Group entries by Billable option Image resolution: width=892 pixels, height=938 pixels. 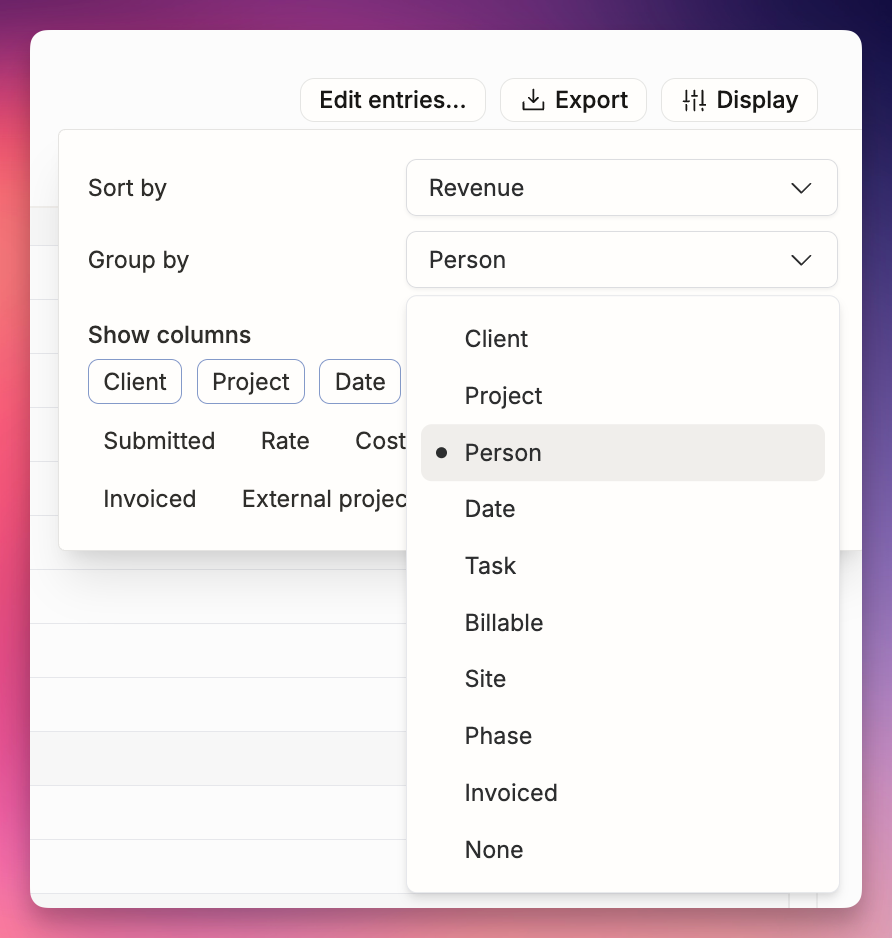tap(623, 623)
